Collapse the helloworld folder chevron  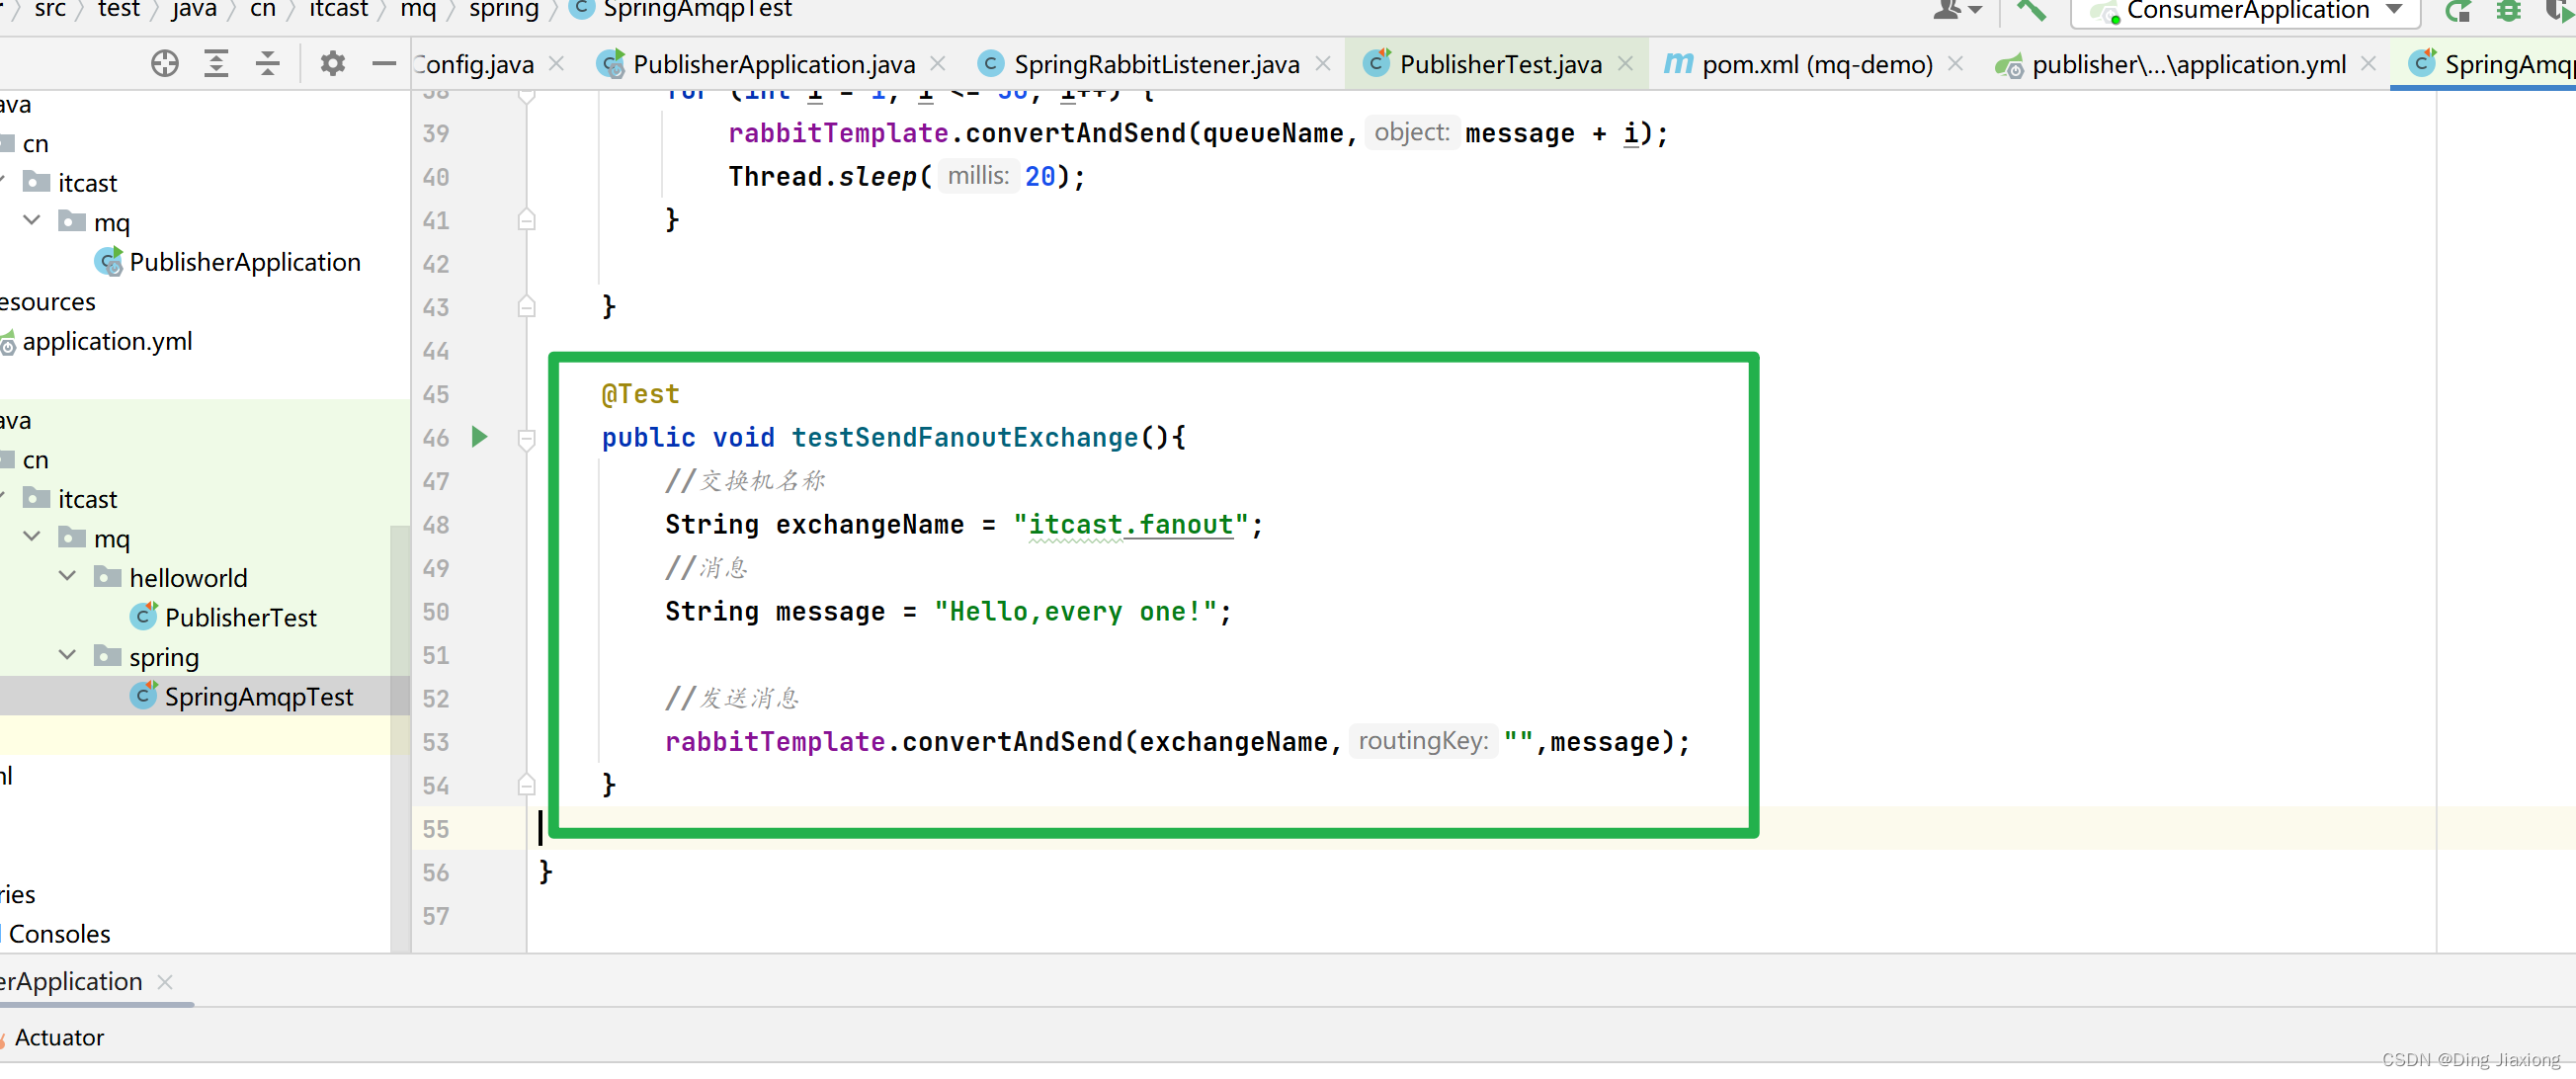68,576
